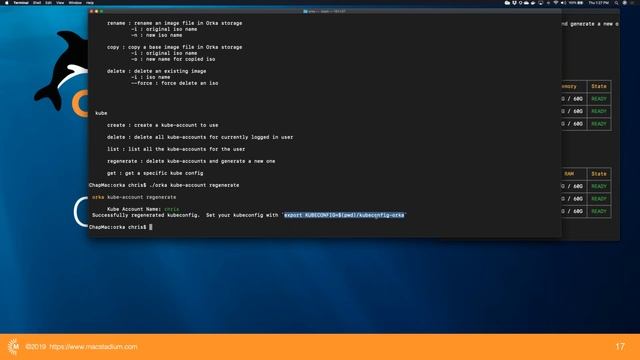The height and width of the screenshot is (360, 640).
Task: Click '--force : force delete an iso' line
Action: click(175, 83)
